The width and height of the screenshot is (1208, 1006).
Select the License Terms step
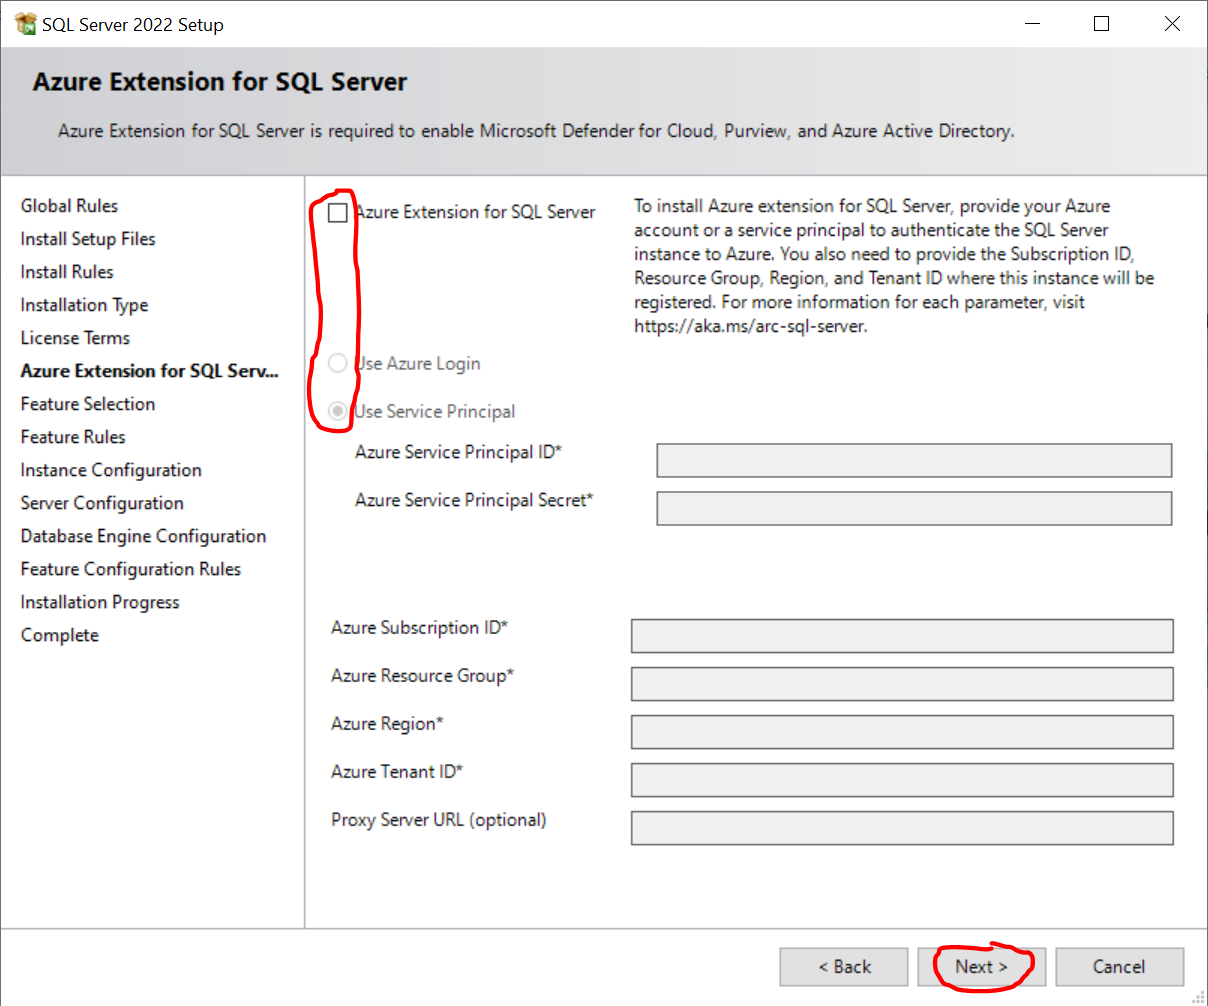point(75,338)
